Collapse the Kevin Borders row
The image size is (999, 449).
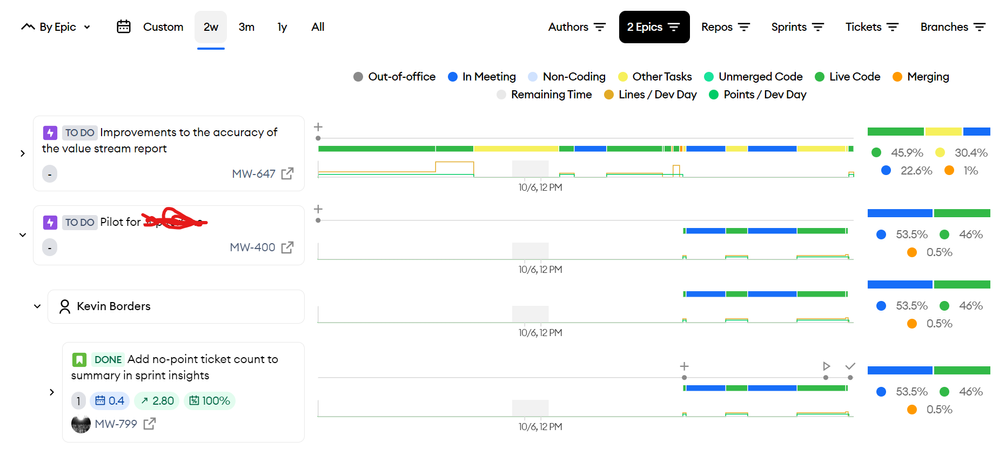coord(37,306)
